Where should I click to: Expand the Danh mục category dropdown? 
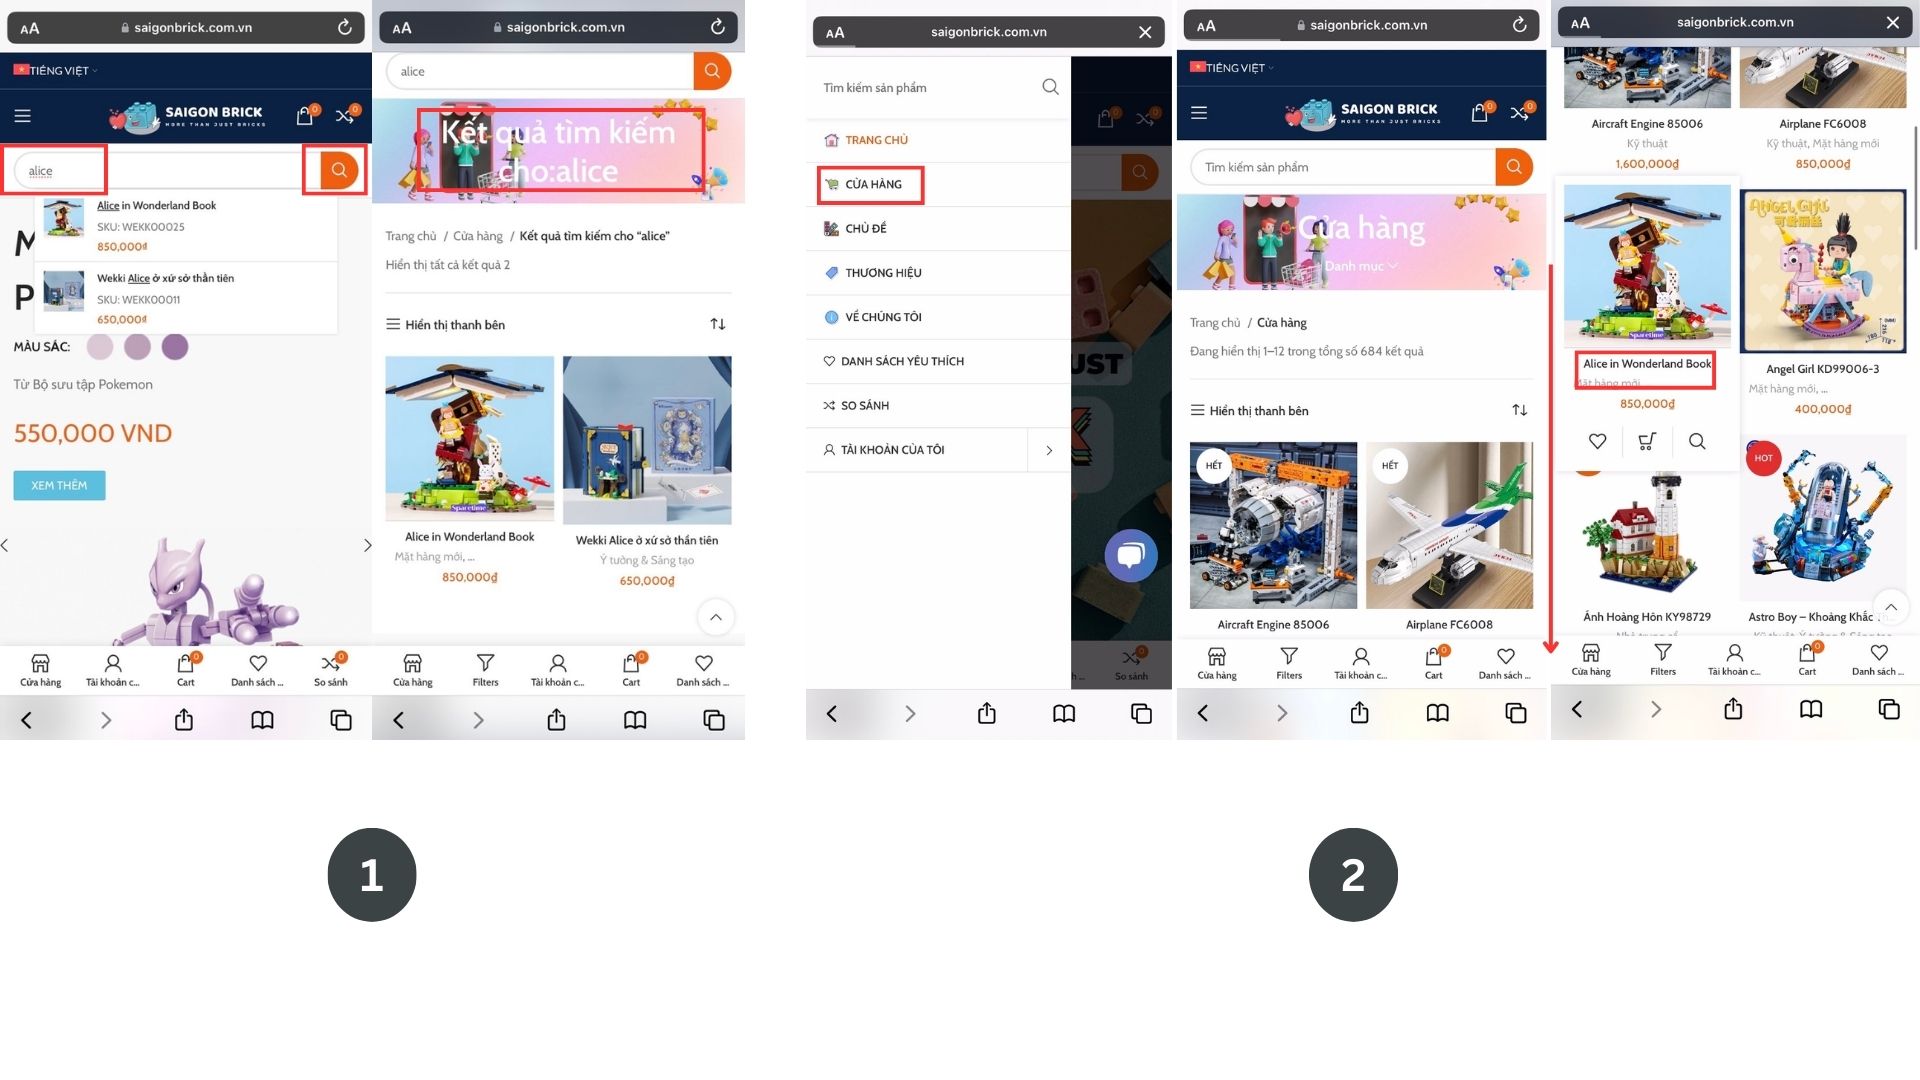click(x=1361, y=266)
